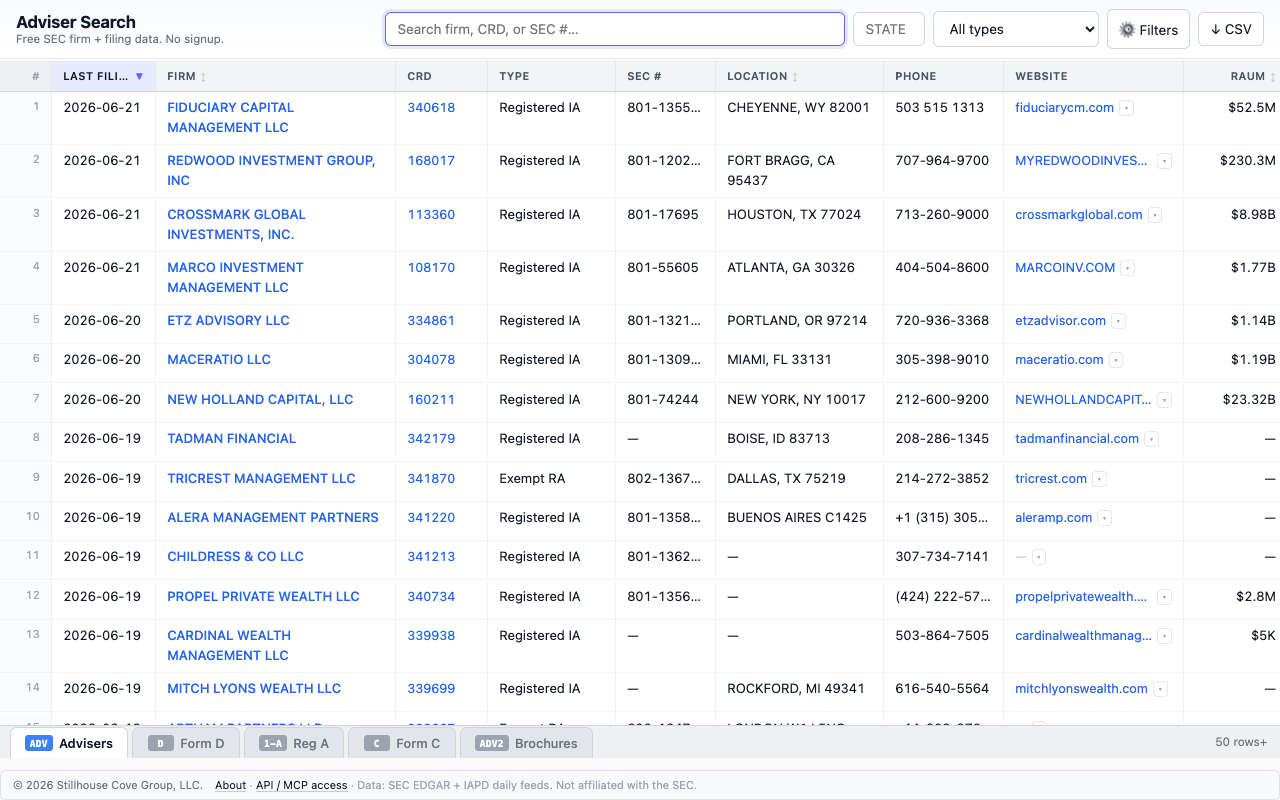This screenshot has width=1280, height=800.
Task: Switch to the Brochures tab
Action: tap(526, 743)
